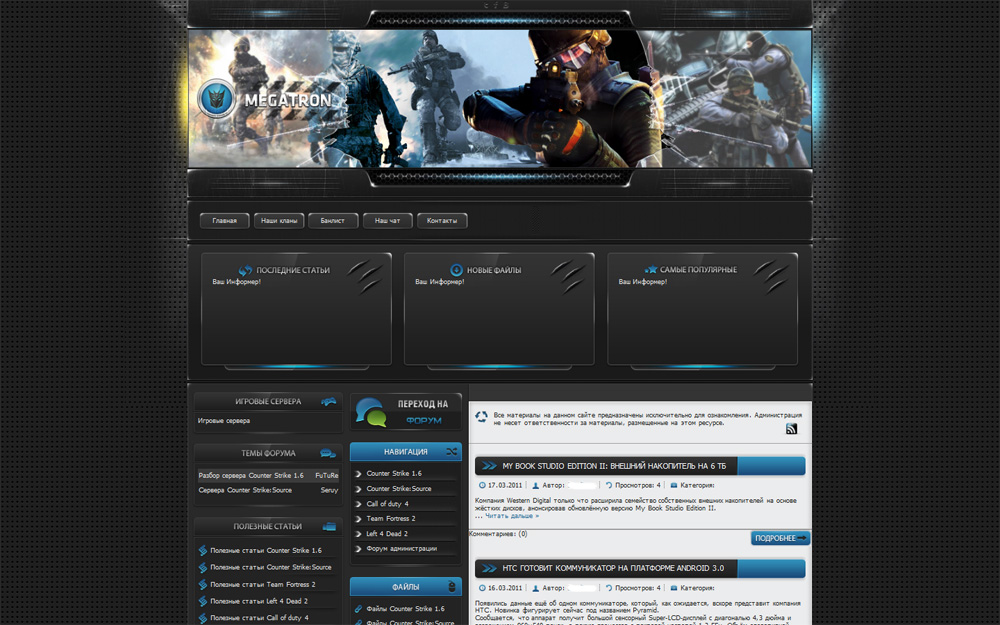Click the views icon in the 16.03.2011 article
This screenshot has height=625, width=1000.
tap(608, 588)
